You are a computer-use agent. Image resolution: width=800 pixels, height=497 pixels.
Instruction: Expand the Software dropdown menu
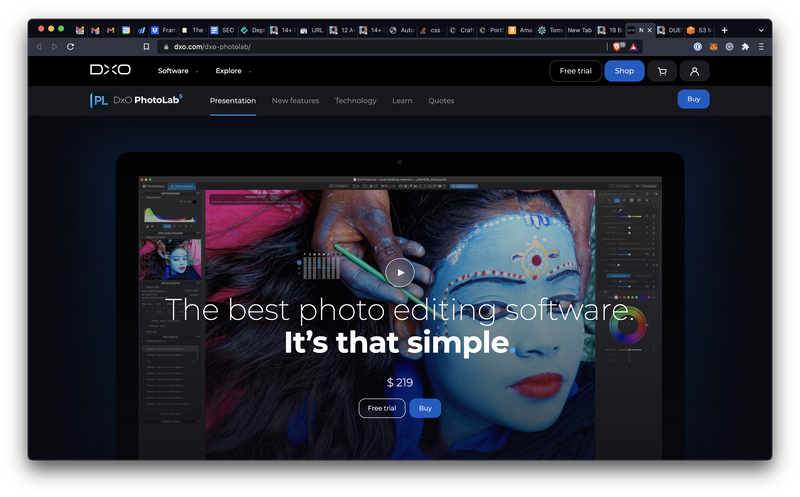[x=178, y=71]
